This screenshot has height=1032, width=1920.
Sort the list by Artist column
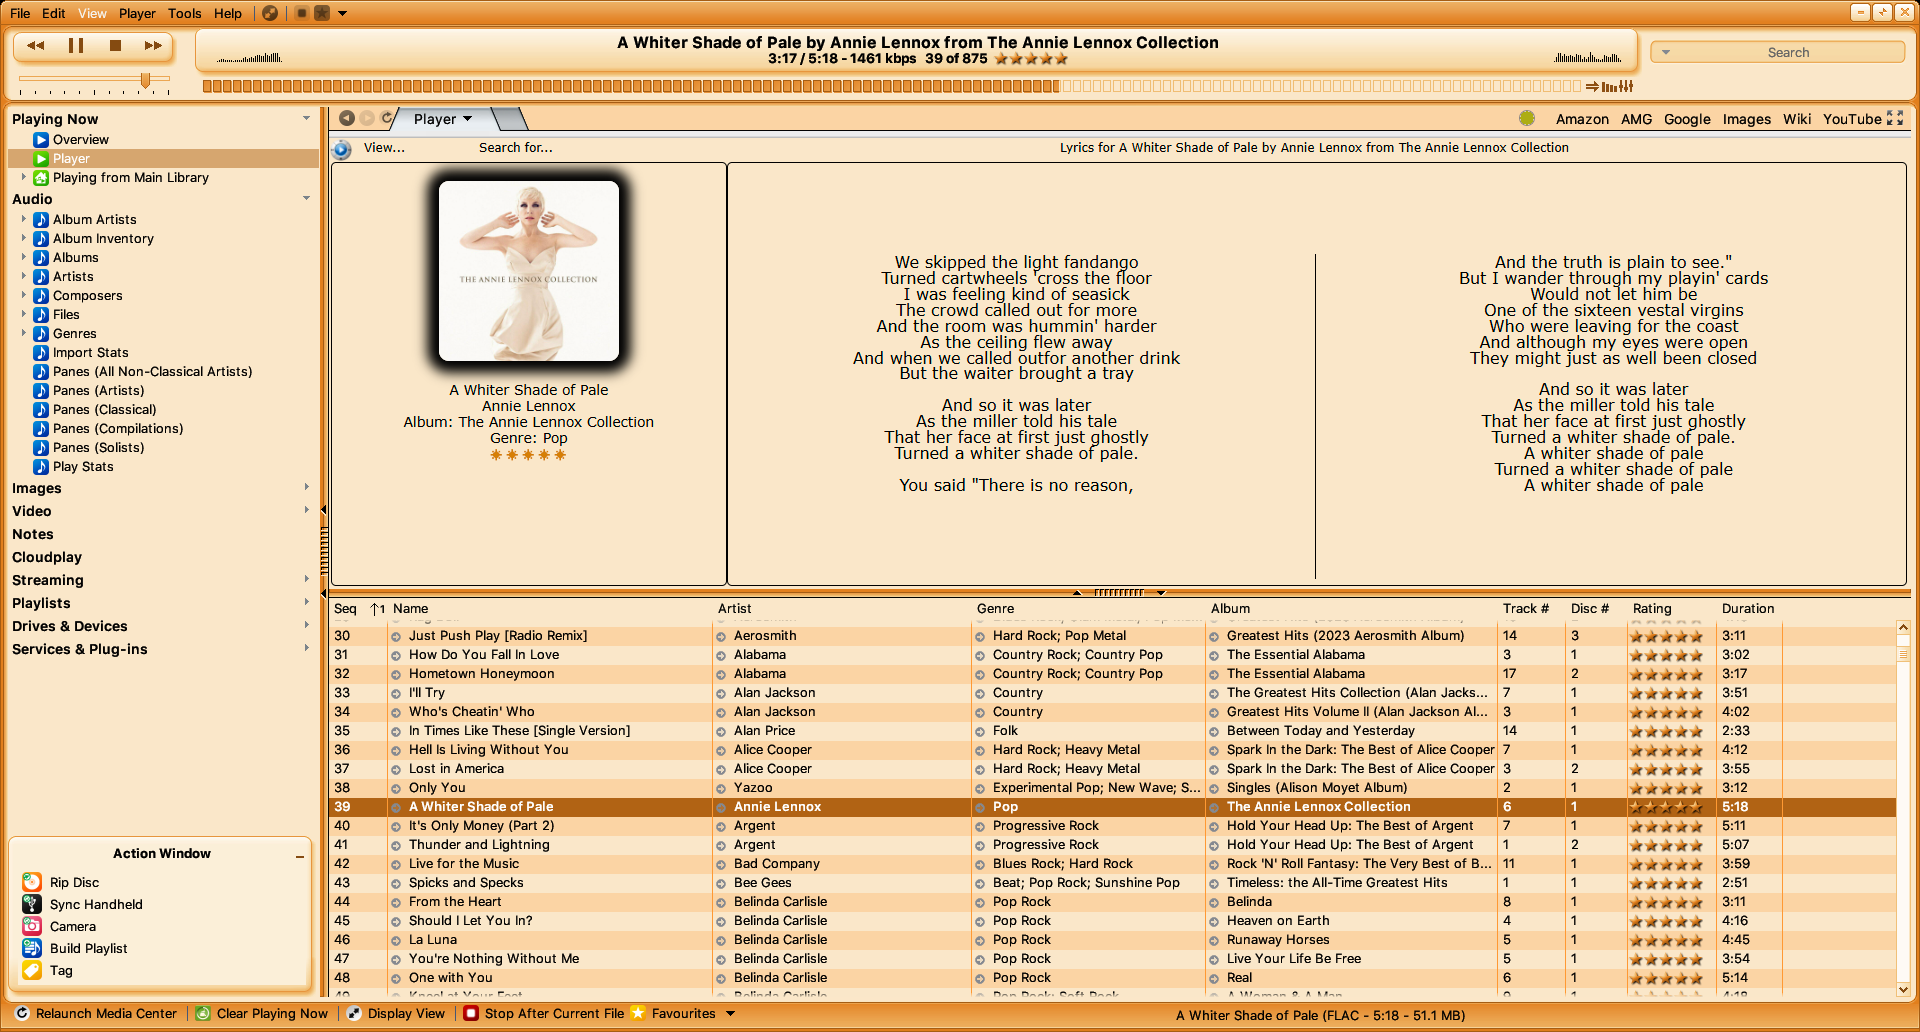pos(734,608)
